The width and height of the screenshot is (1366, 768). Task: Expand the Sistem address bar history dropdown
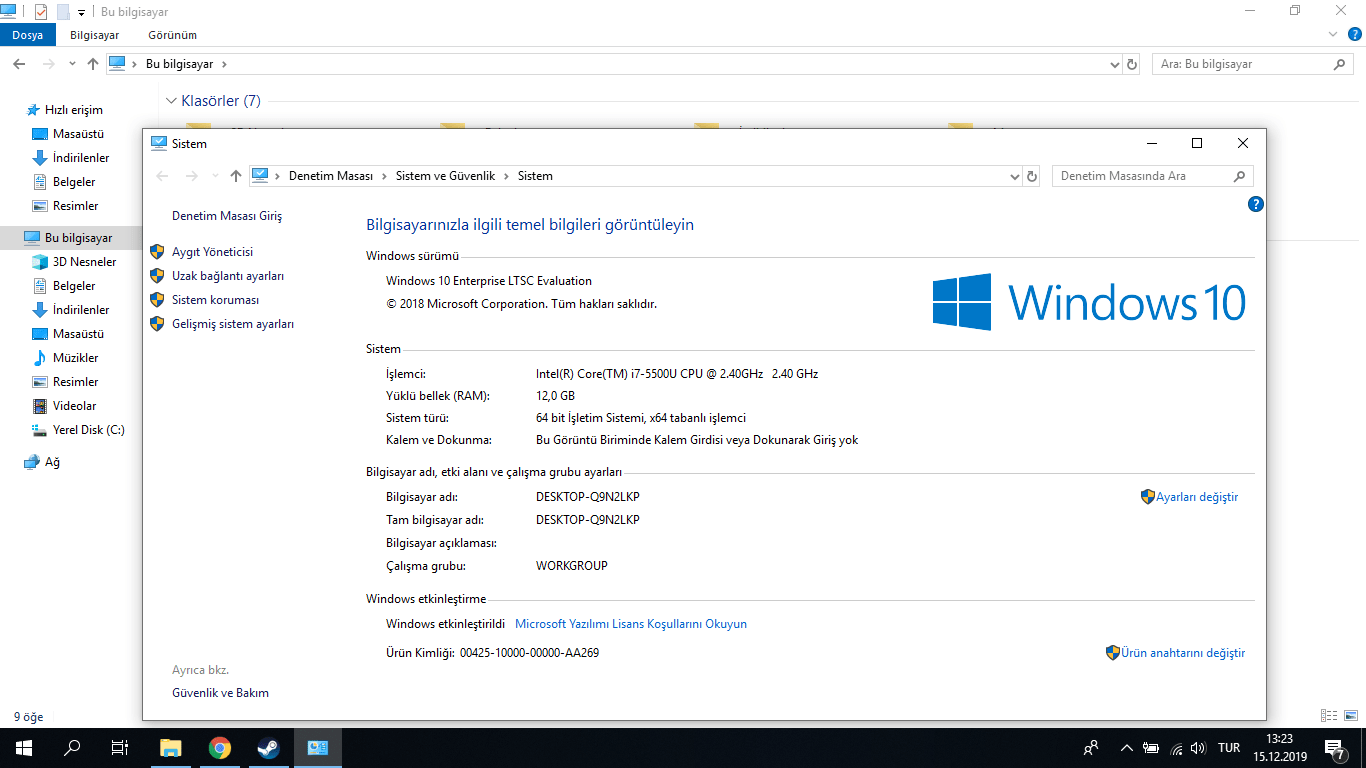pos(1015,176)
